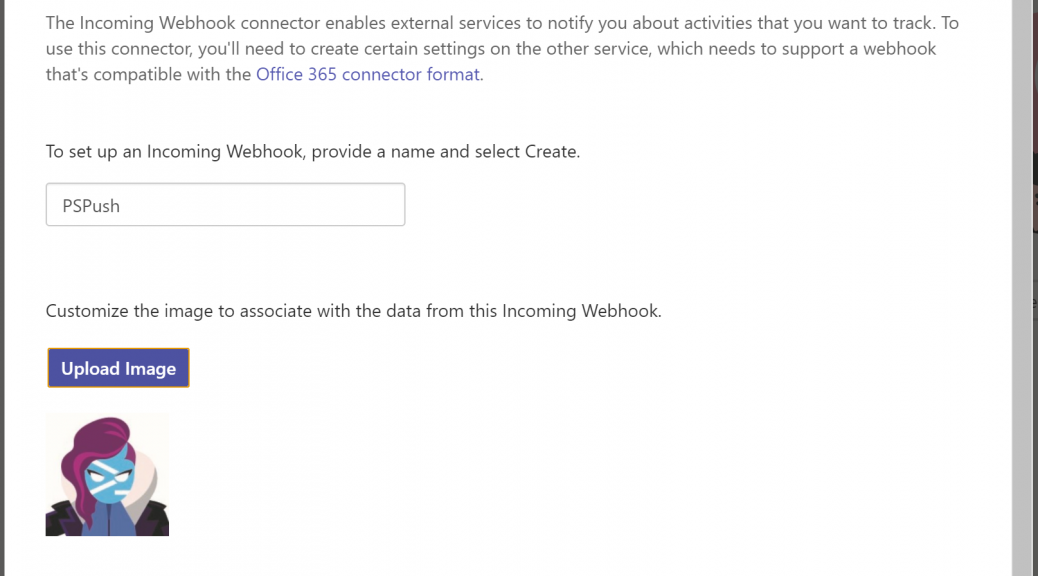The height and width of the screenshot is (576, 1038).
Task: Open the Office 365 connector format link
Action: coord(369,74)
